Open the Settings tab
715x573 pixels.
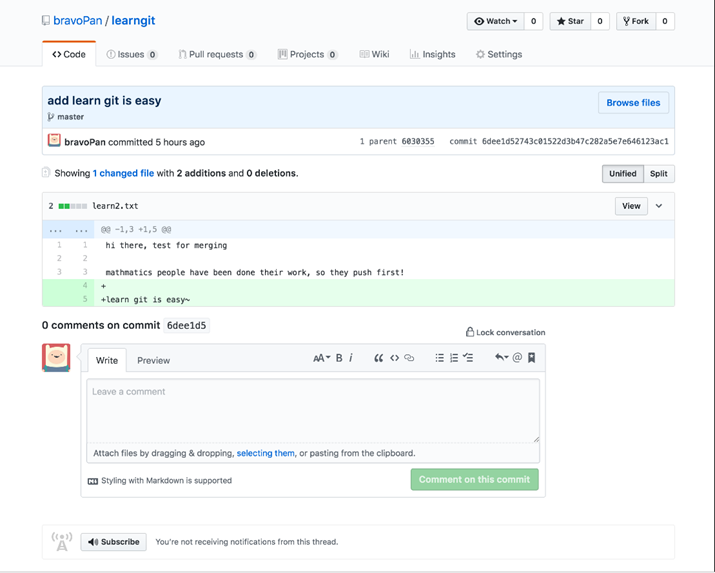499,54
